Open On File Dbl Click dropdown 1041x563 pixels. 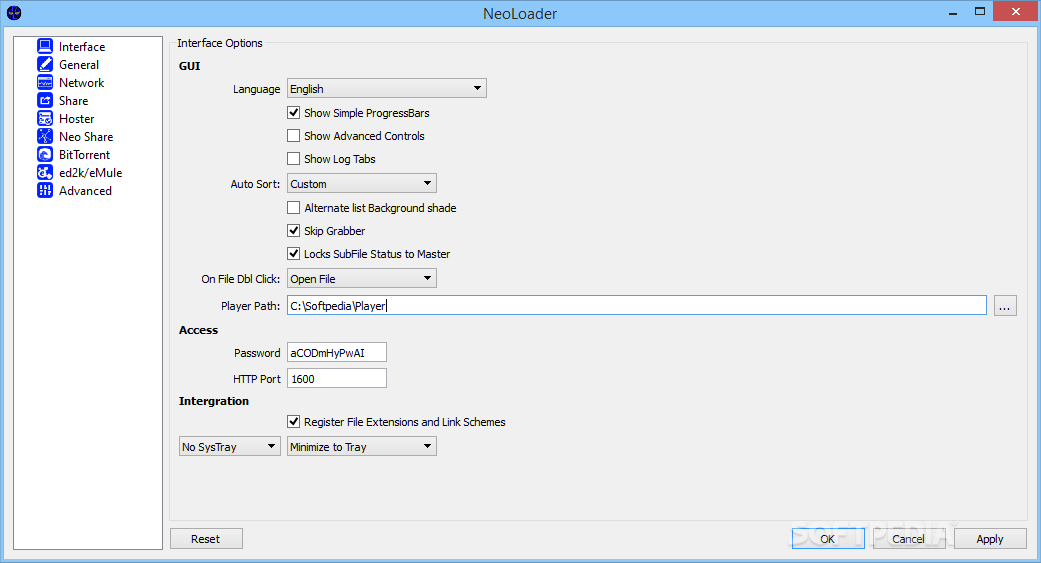tap(362, 278)
